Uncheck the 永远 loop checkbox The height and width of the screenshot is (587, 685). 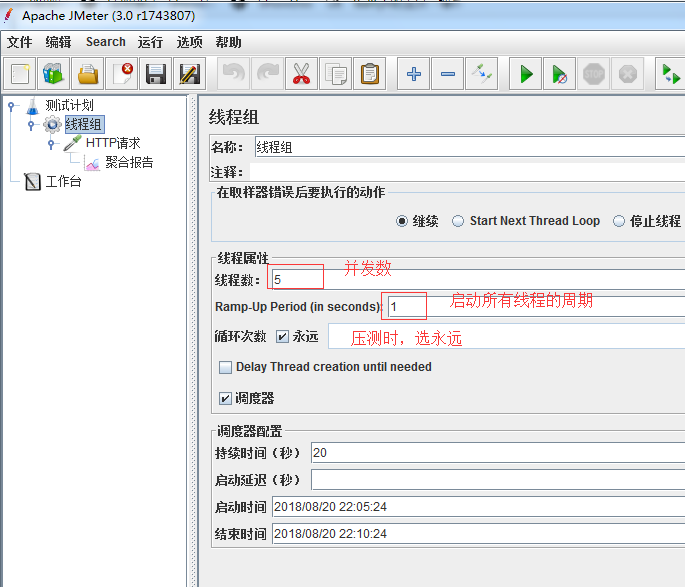pyautogui.click(x=282, y=337)
